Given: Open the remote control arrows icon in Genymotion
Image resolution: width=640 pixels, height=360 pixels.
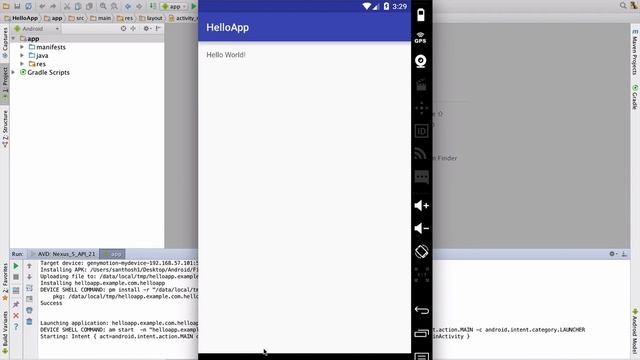Looking at the screenshot, I should coord(421,108).
